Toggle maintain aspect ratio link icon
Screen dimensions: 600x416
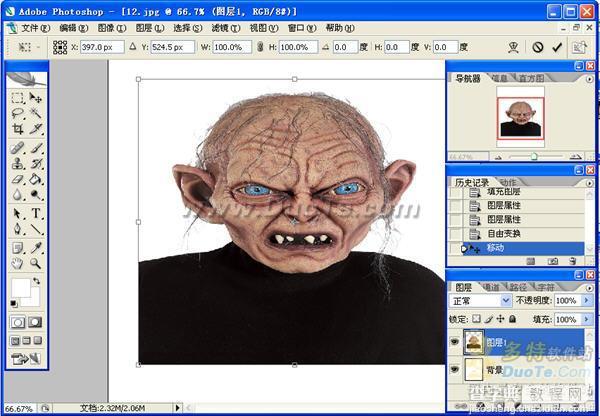coord(260,47)
